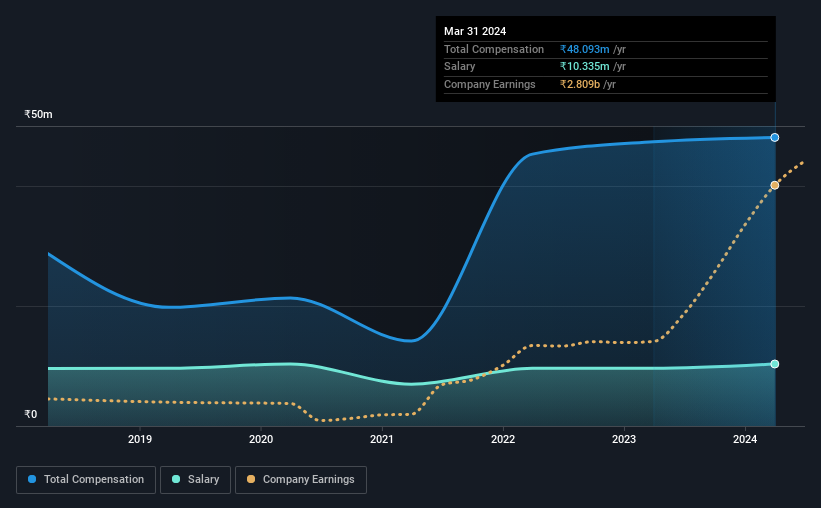Click the Salary tooltip row label
Image resolution: width=821 pixels, height=508 pixels.
click(460, 67)
